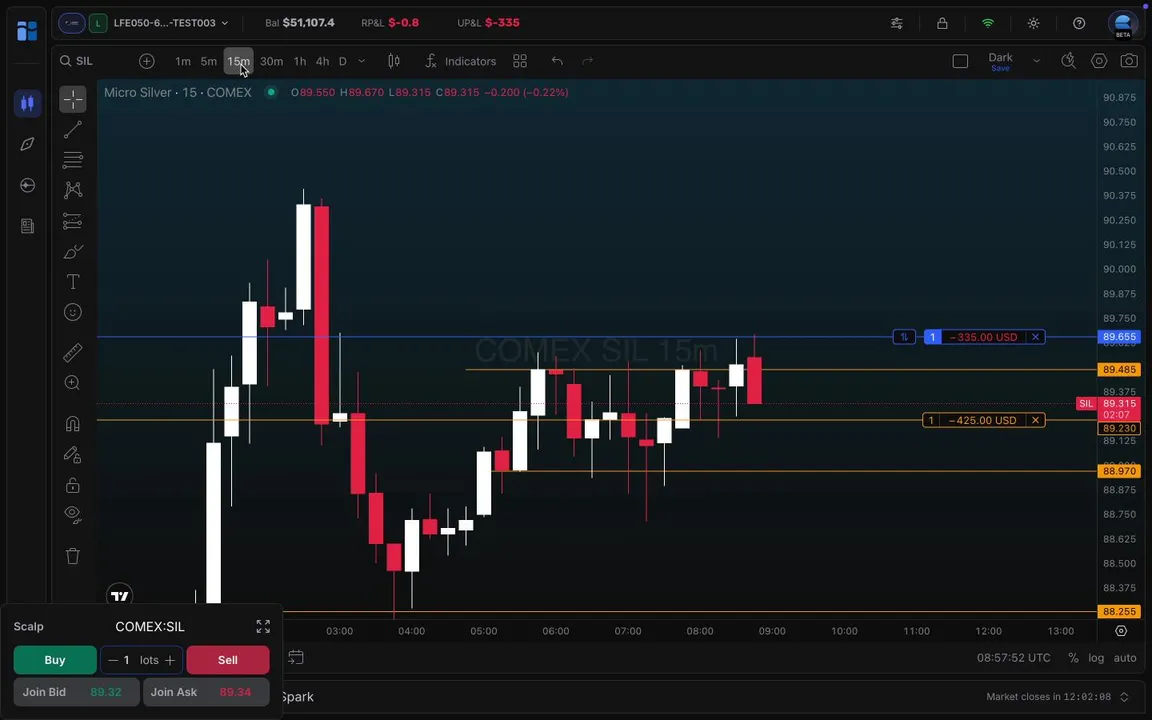Open chart settings hexagon icon

tap(1099, 61)
